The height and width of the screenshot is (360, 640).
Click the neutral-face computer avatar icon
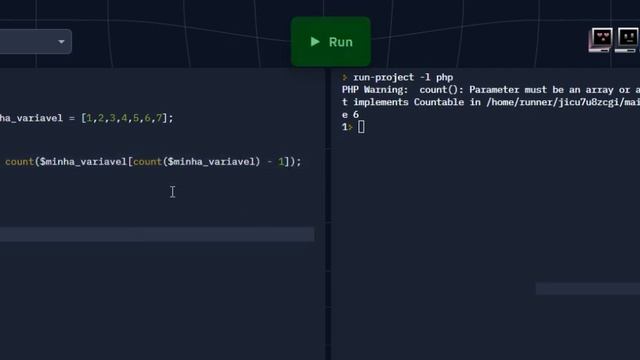click(x=627, y=40)
